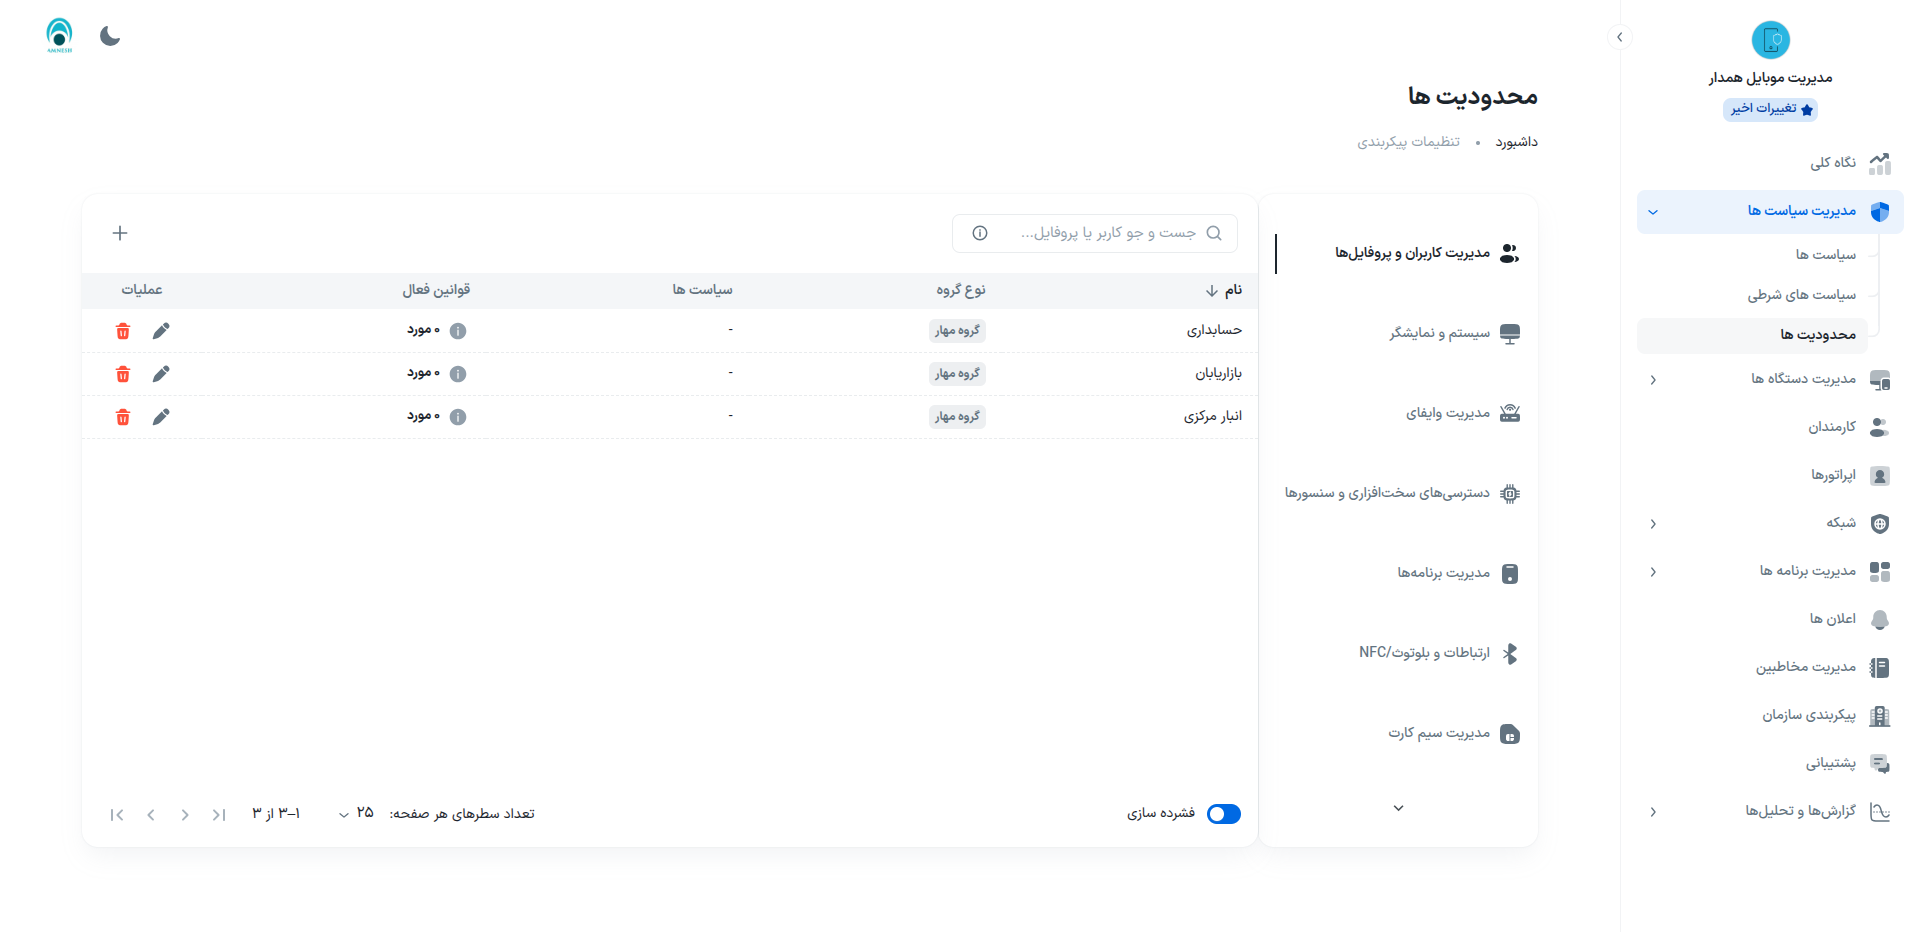
Task: Toggle the فشرده سازی dense switch
Action: pyautogui.click(x=1223, y=814)
